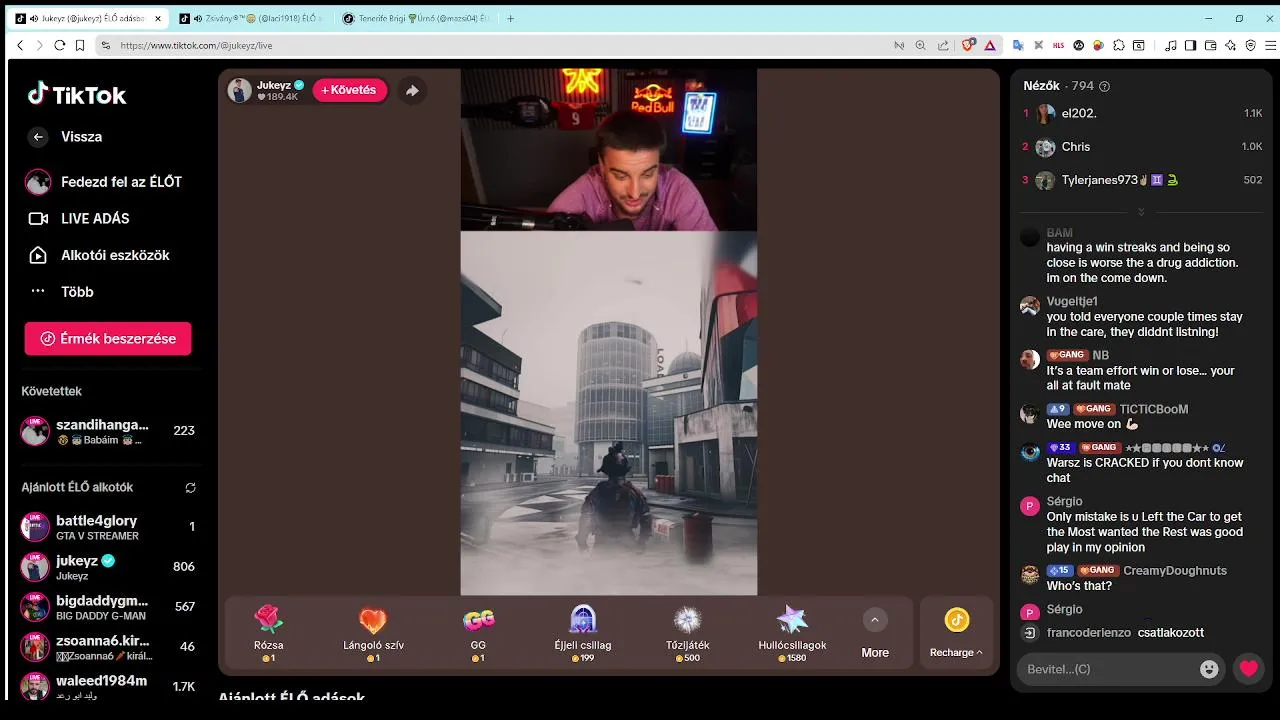Open Brave Shields lion icon

(968, 45)
